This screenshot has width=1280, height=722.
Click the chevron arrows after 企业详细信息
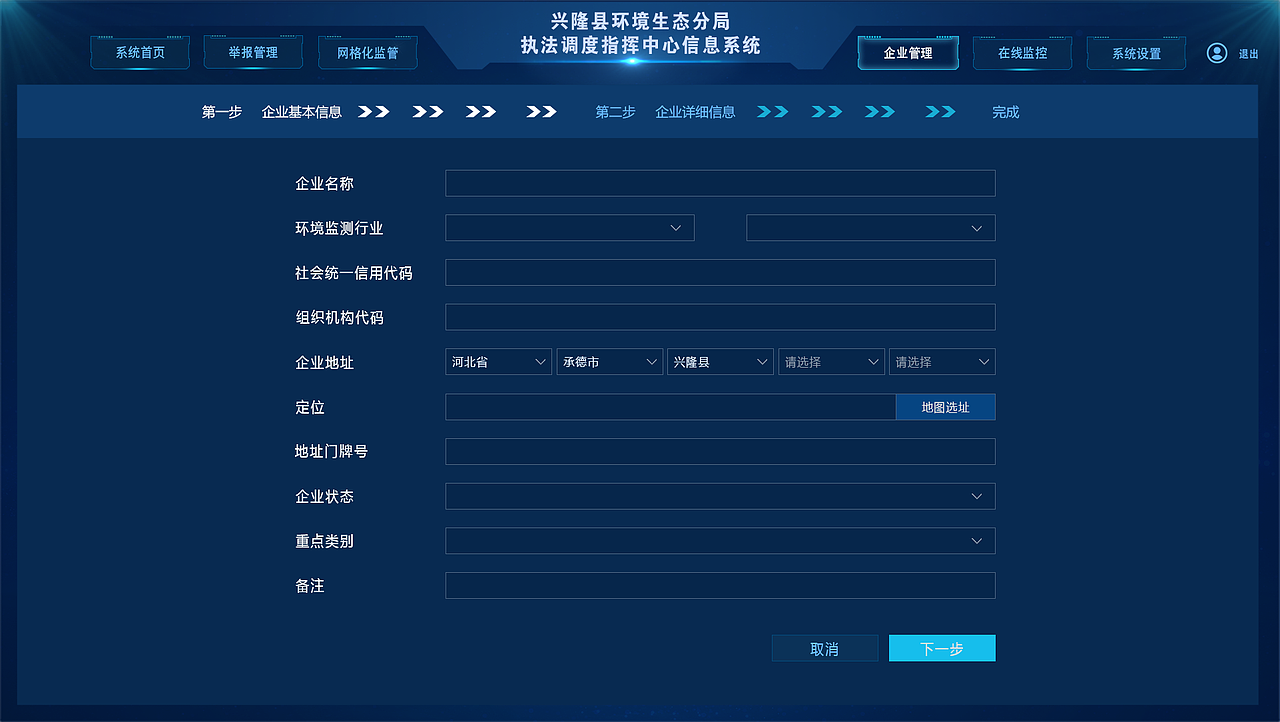[x=772, y=112]
